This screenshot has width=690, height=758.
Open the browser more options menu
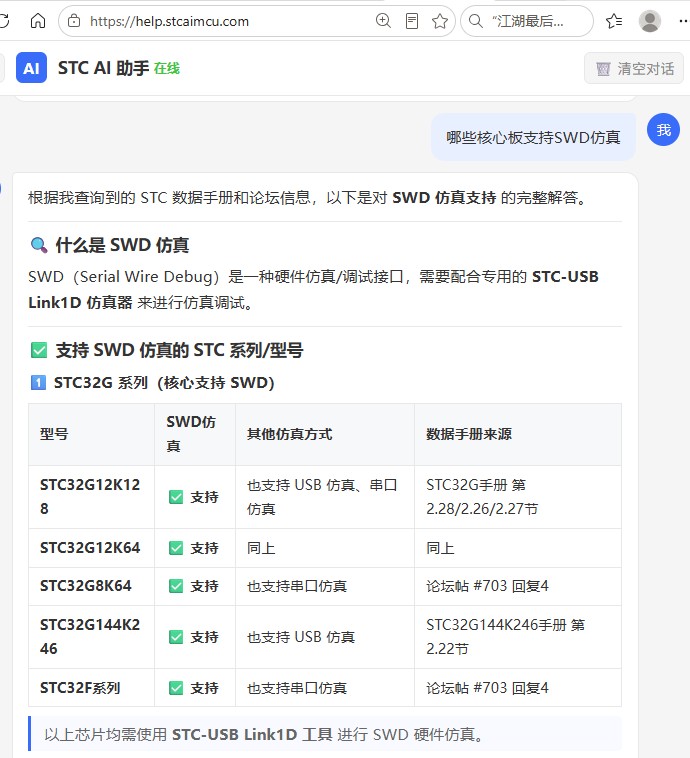point(683,21)
